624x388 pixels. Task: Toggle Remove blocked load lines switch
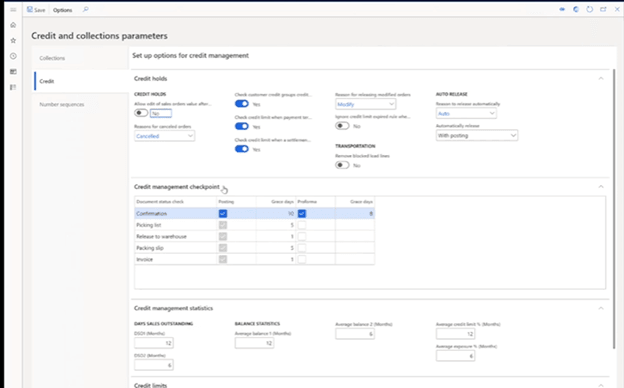click(x=342, y=165)
